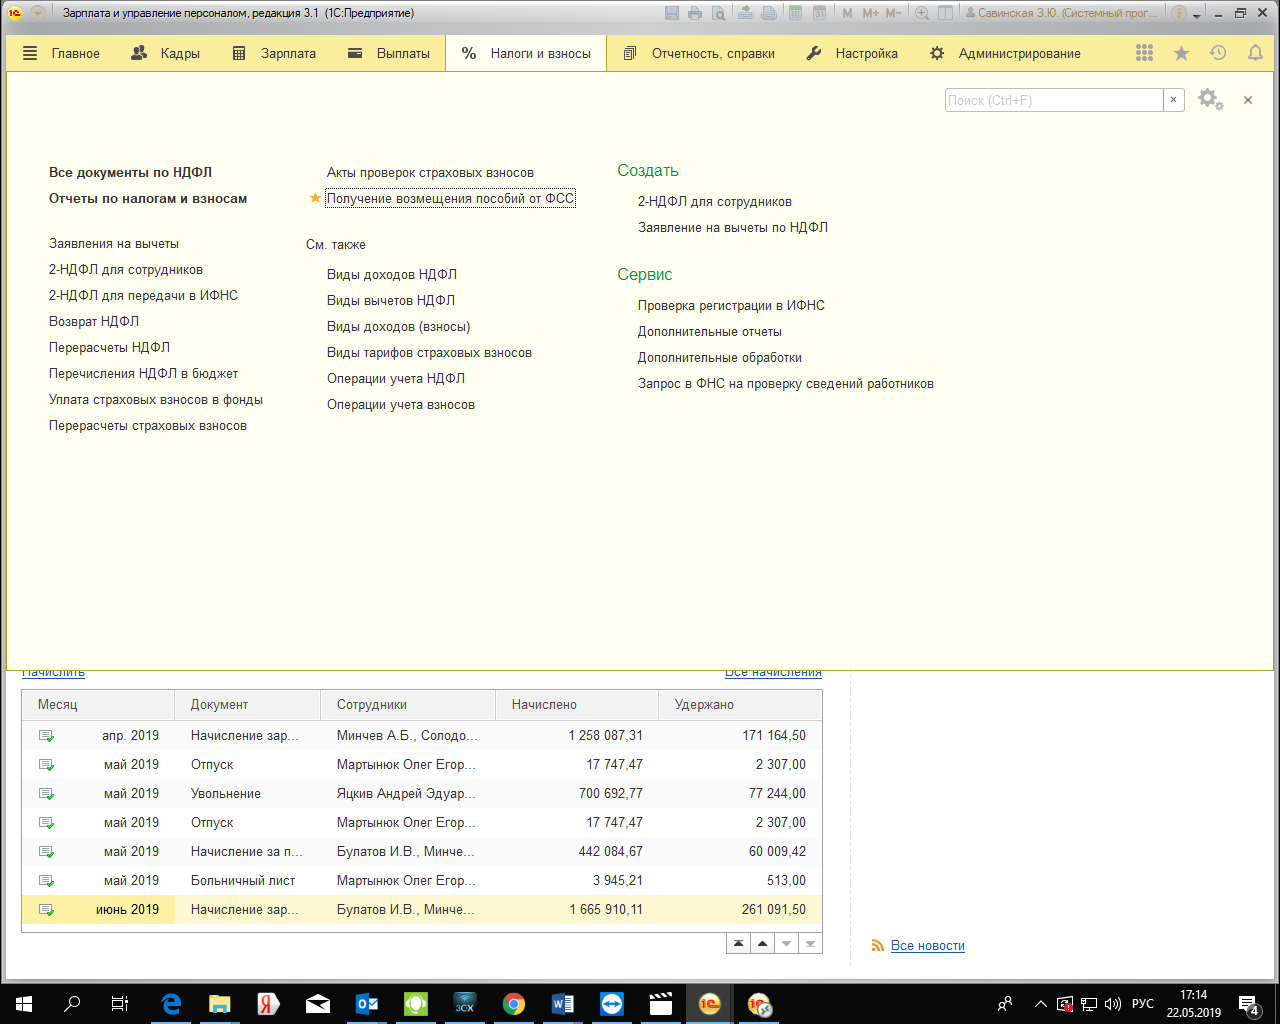Open the functions menu grid icon
Viewport: 1280px width, 1024px height.
pyautogui.click(x=1145, y=53)
